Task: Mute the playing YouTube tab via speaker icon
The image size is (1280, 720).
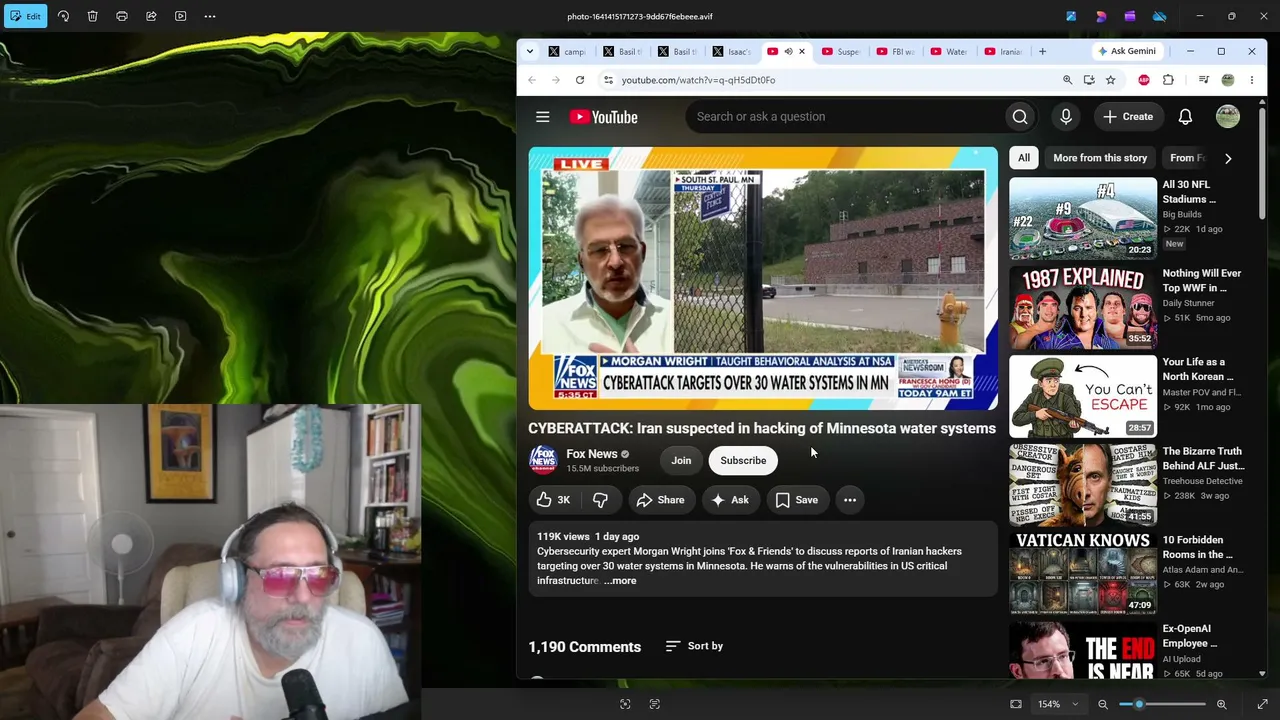Action: click(788, 51)
